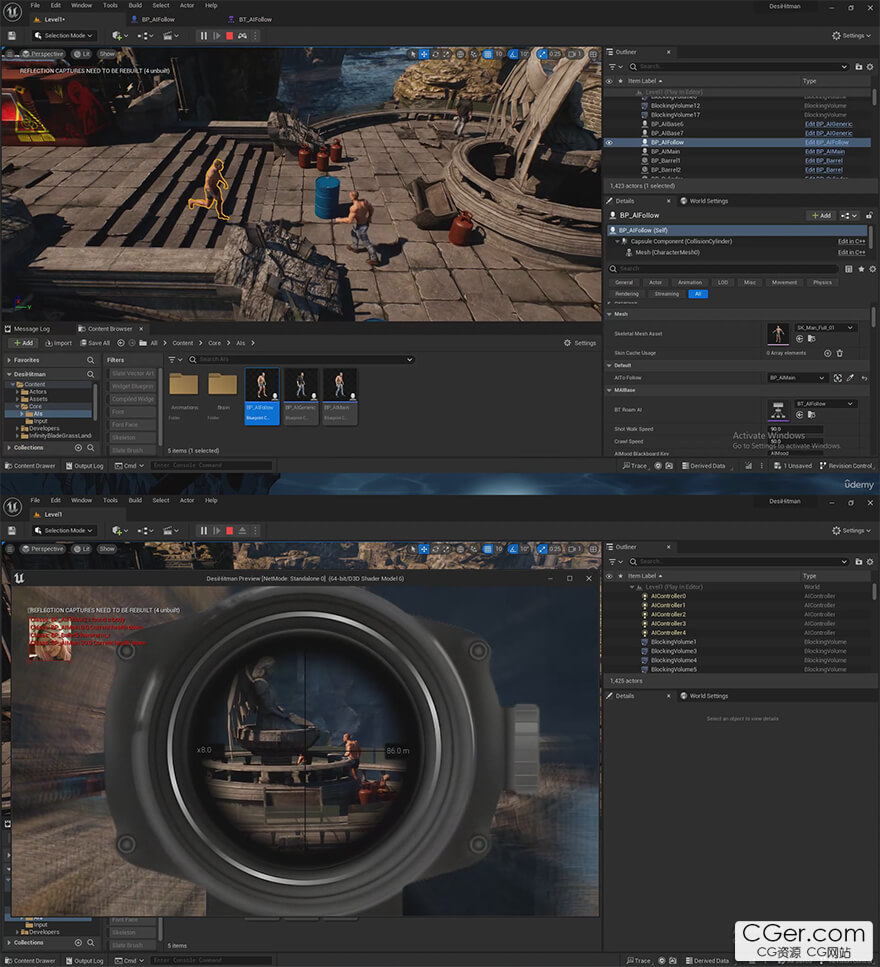The image size is (880, 967).
Task: Pause the play session in the lower editor
Action: click(204, 530)
